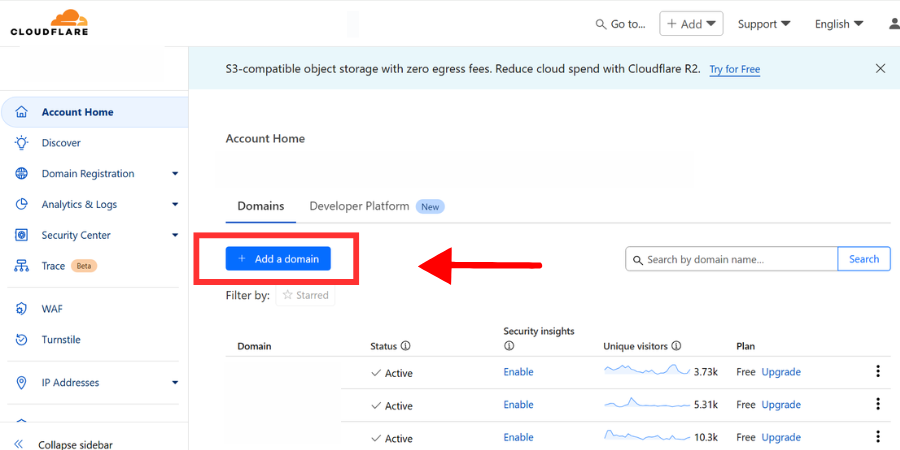Open Account Home via house icon
The height and width of the screenshot is (450, 900).
[x=21, y=112]
